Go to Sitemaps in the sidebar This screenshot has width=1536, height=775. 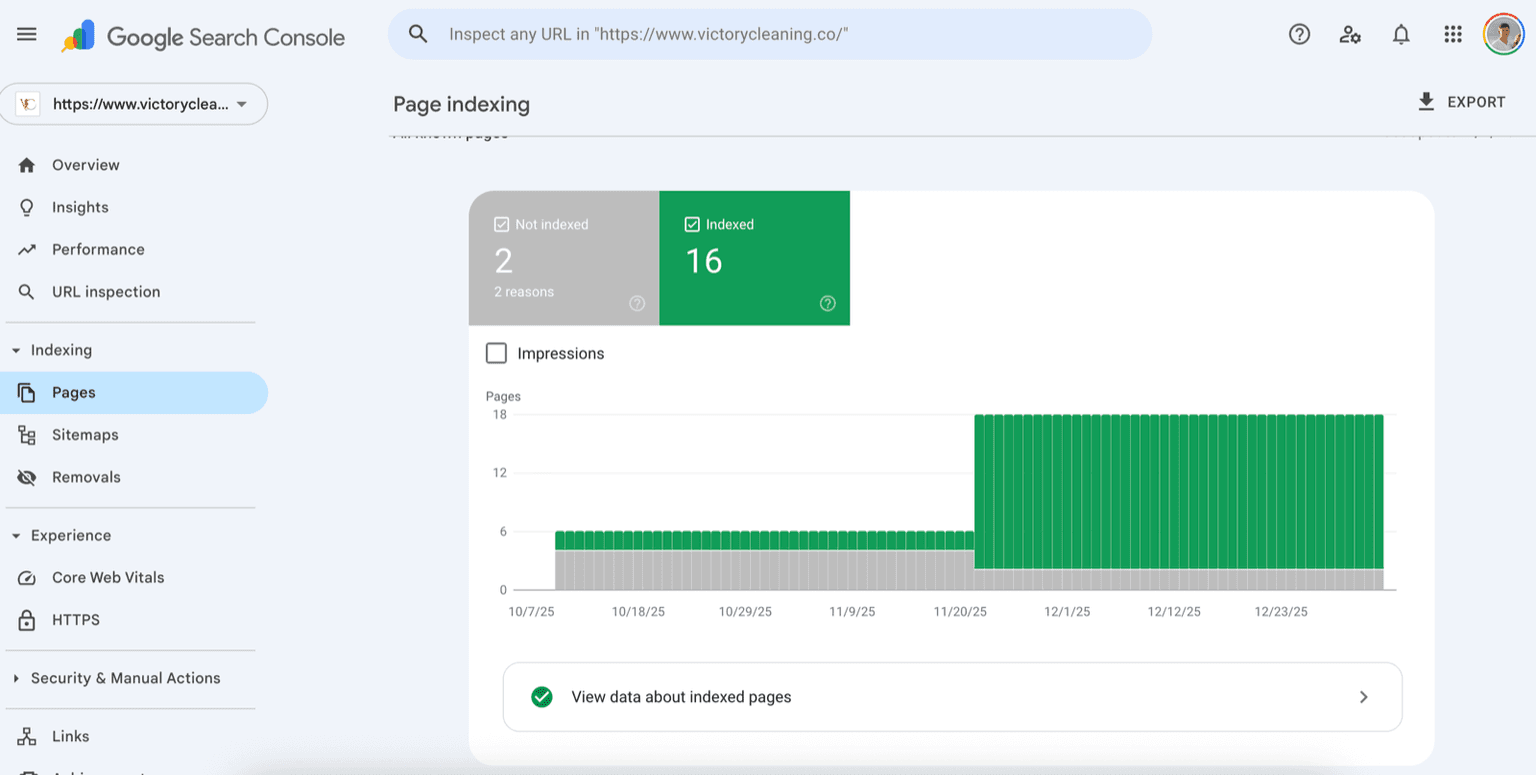click(85, 435)
